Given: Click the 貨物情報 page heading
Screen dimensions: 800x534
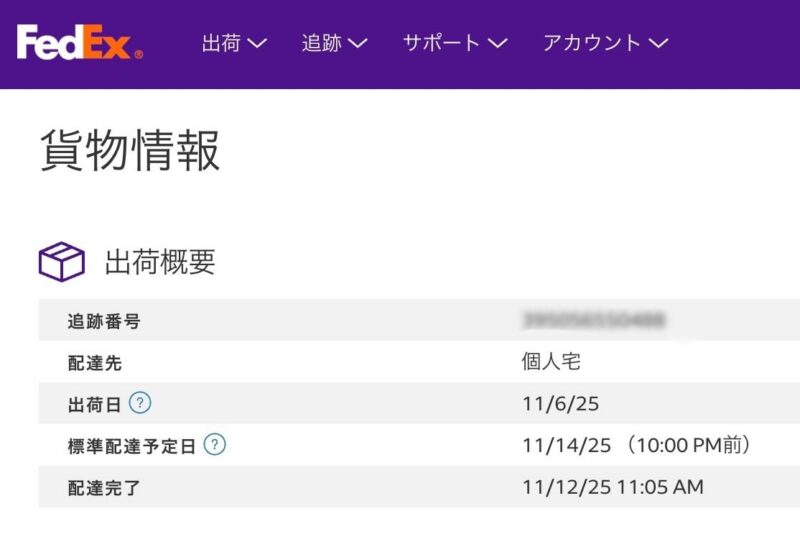Looking at the screenshot, I should coord(130,151).
